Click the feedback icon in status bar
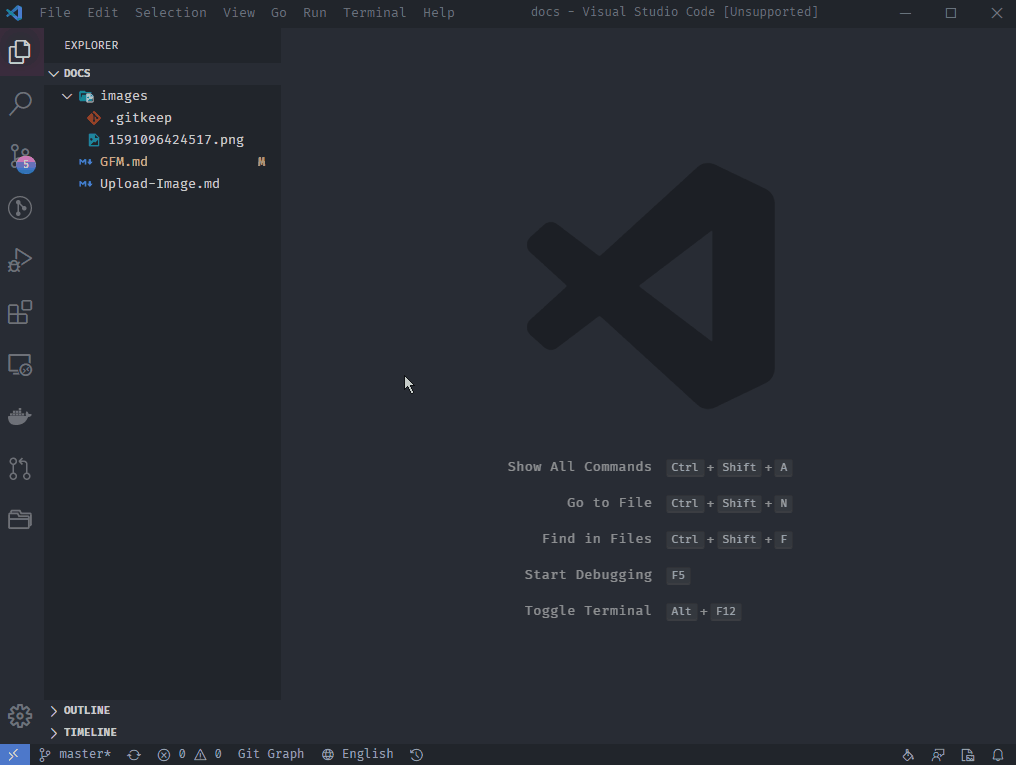 click(938, 755)
